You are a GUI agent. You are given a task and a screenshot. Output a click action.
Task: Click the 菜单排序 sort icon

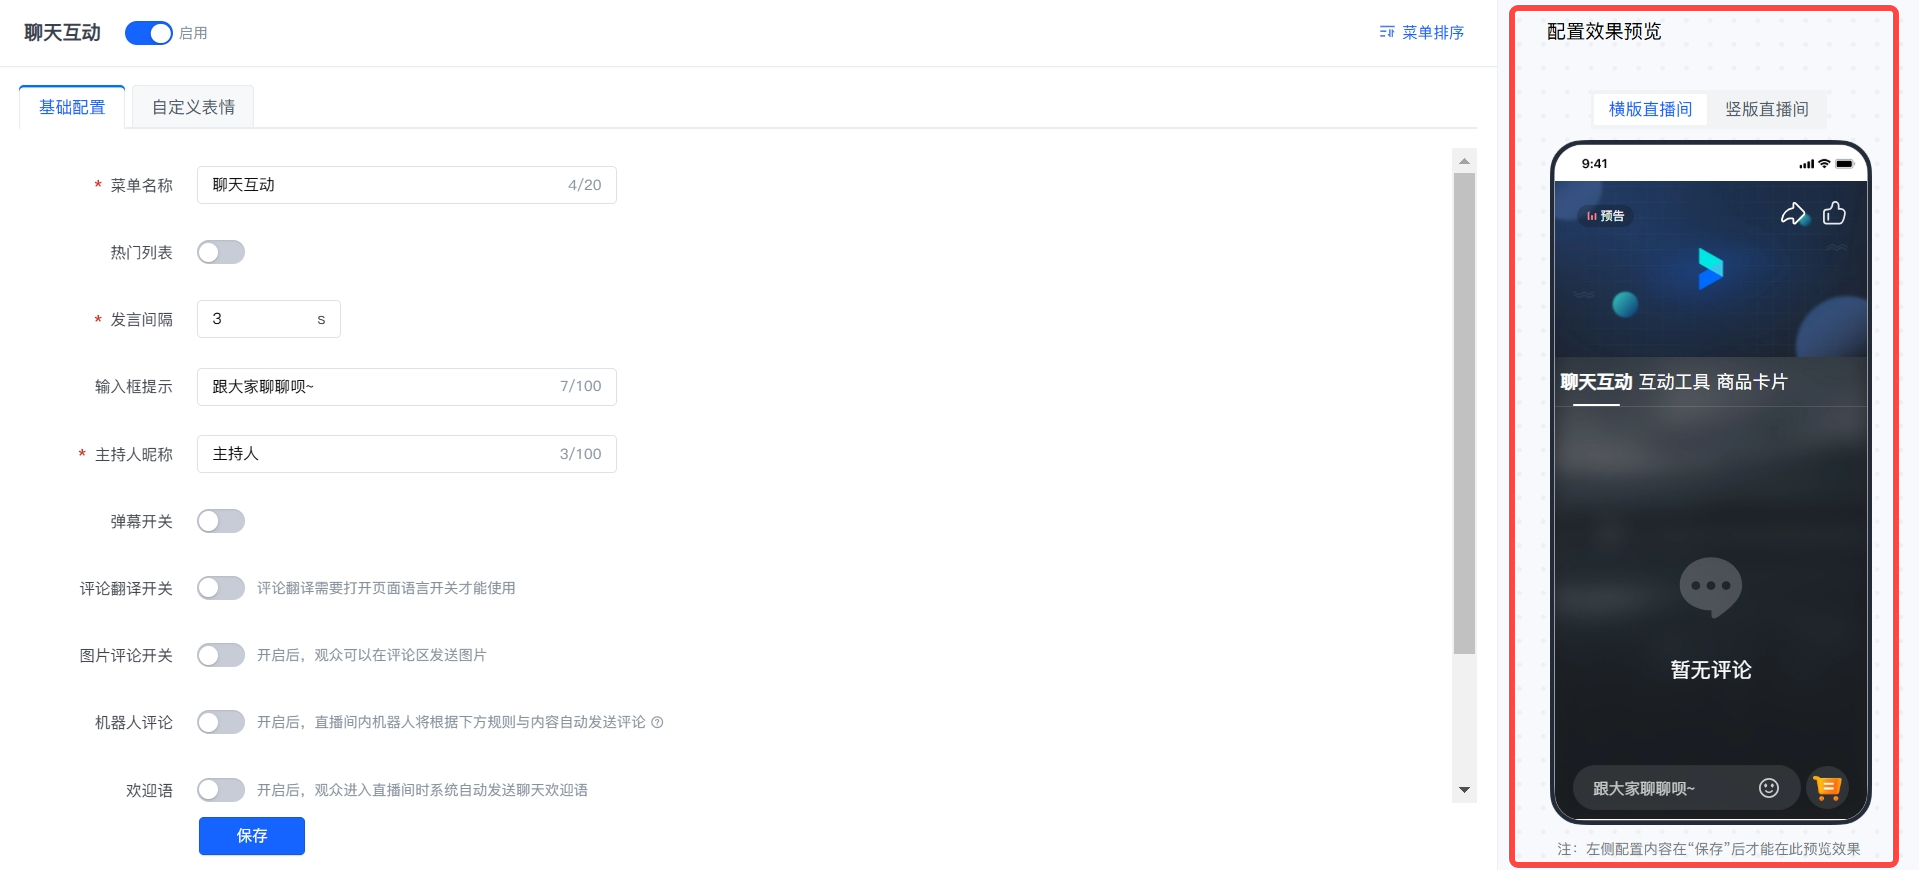tap(1387, 32)
